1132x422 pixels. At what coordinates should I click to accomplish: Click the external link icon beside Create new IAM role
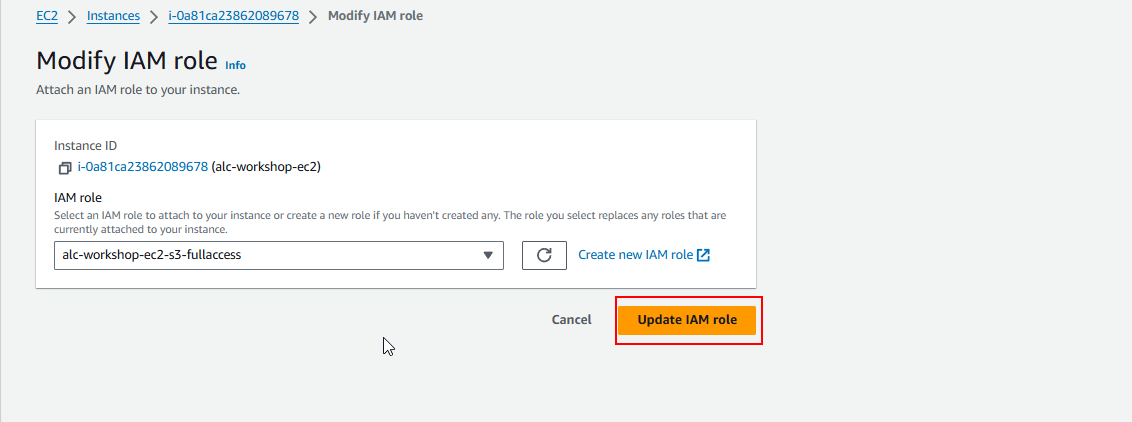704,255
